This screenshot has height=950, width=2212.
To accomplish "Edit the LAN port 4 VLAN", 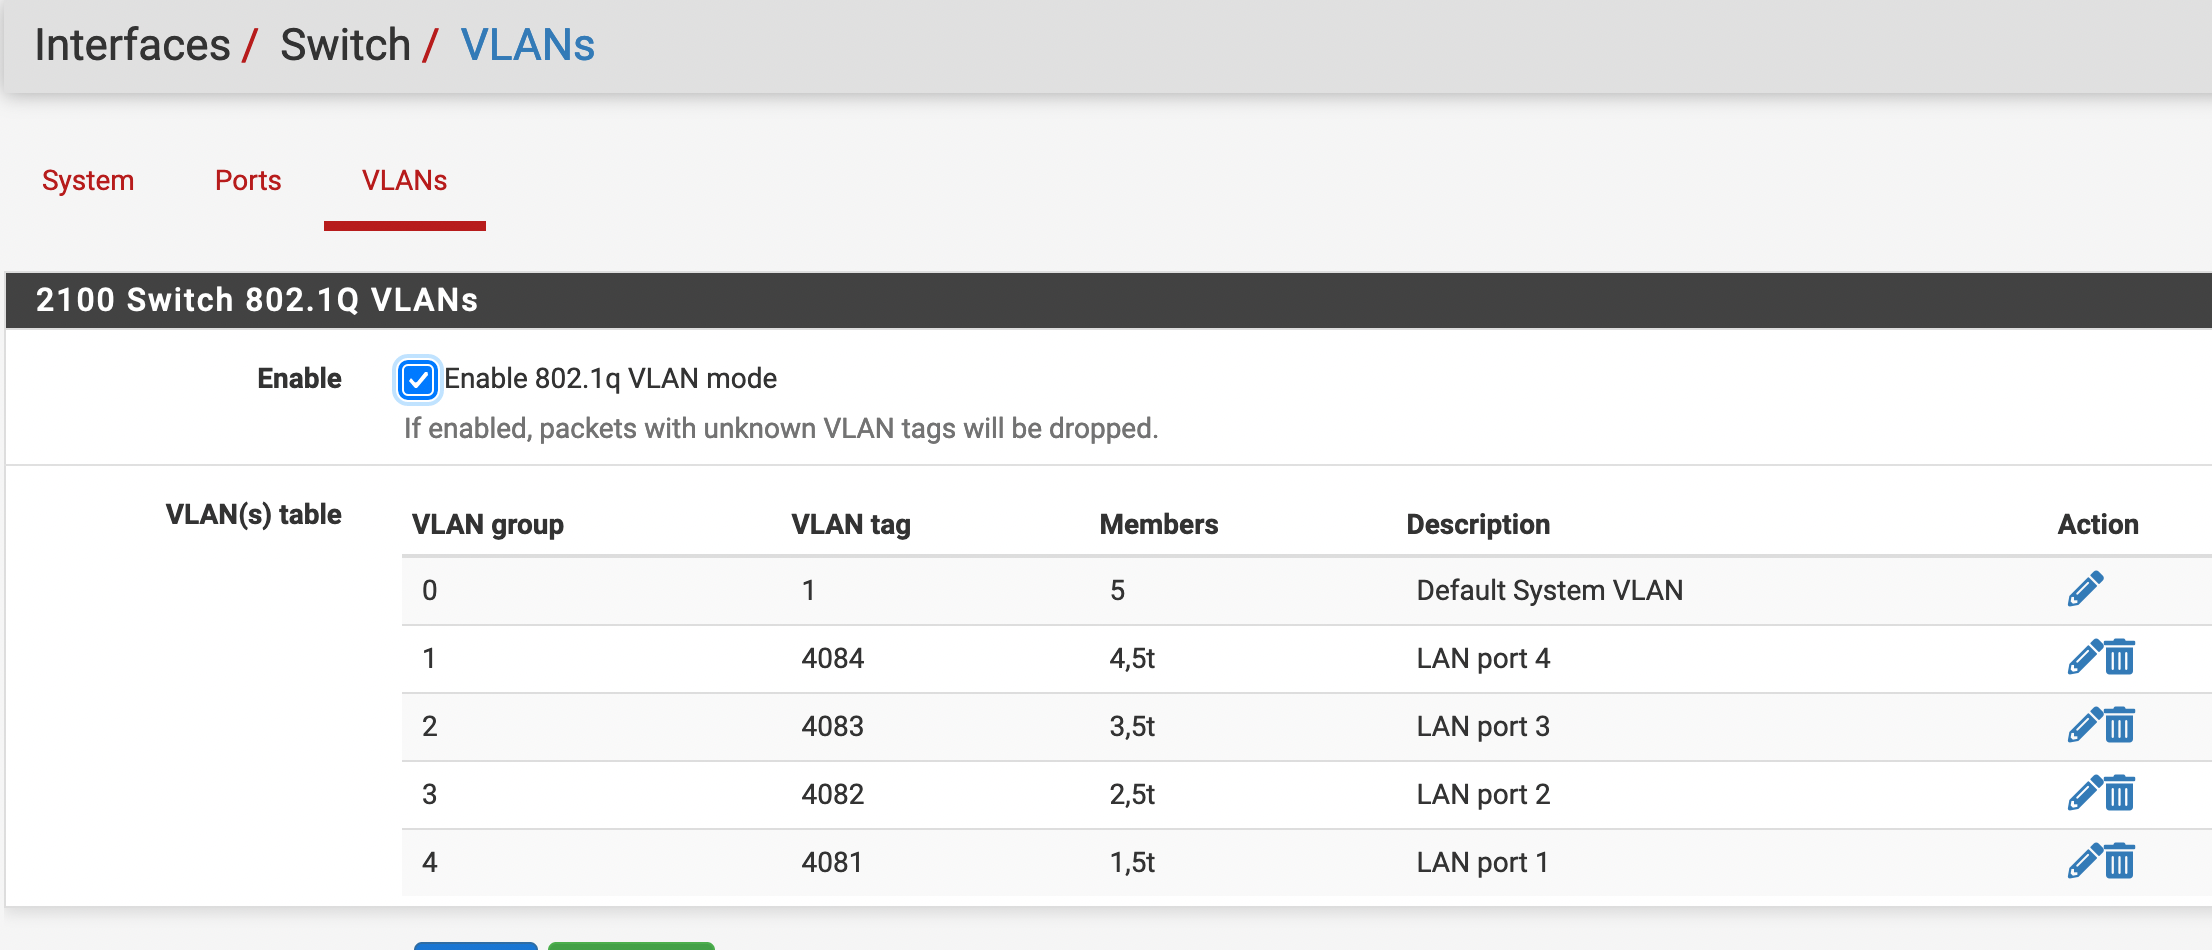I will pos(2084,658).
